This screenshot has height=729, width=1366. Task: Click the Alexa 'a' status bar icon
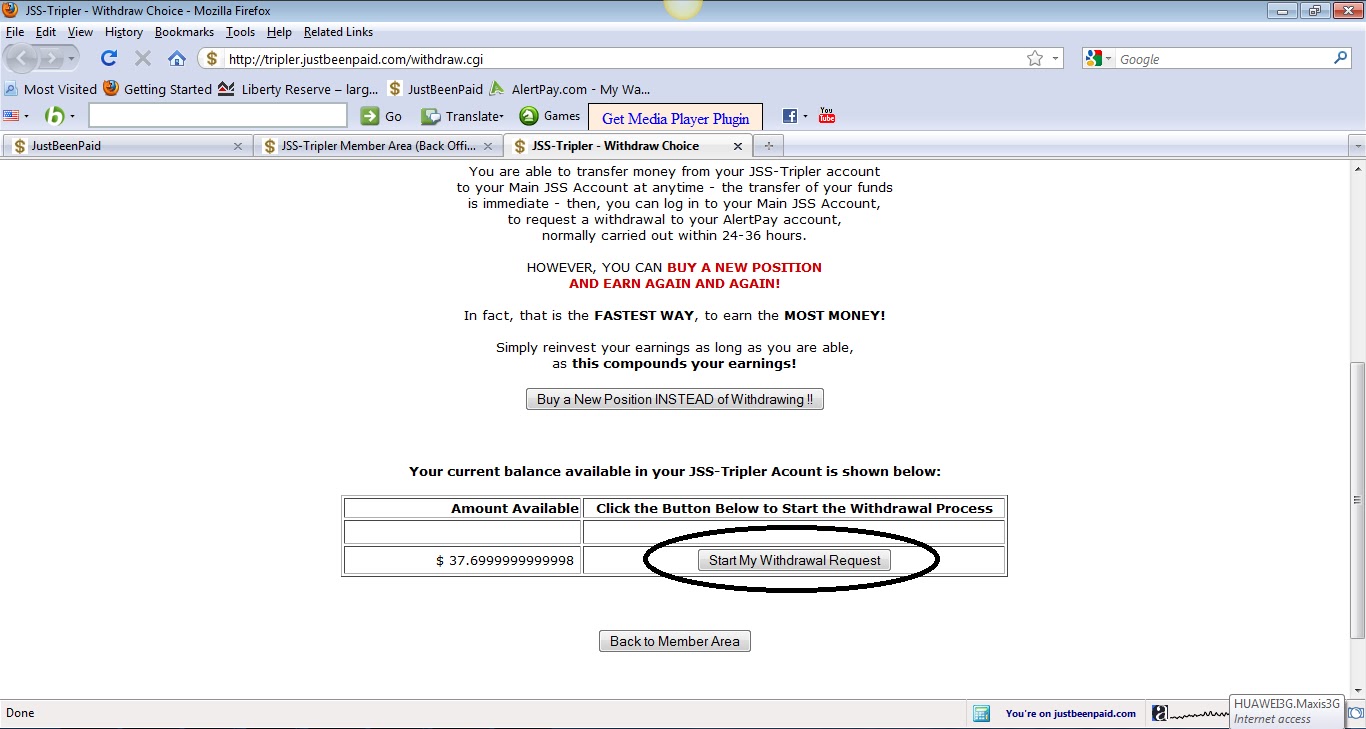[1159, 713]
